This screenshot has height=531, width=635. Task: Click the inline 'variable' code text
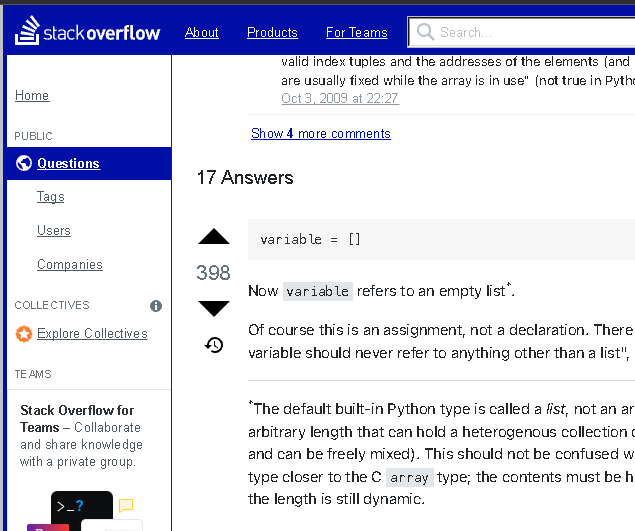click(318, 291)
